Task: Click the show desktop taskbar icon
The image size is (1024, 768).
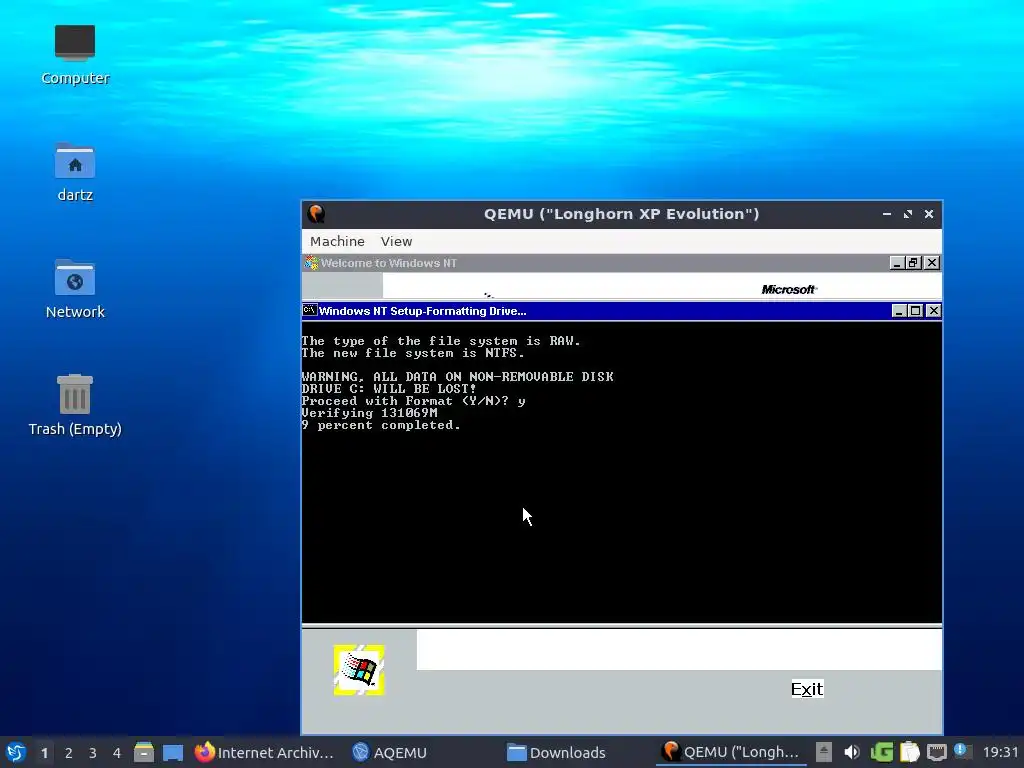Action: tap(173, 753)
